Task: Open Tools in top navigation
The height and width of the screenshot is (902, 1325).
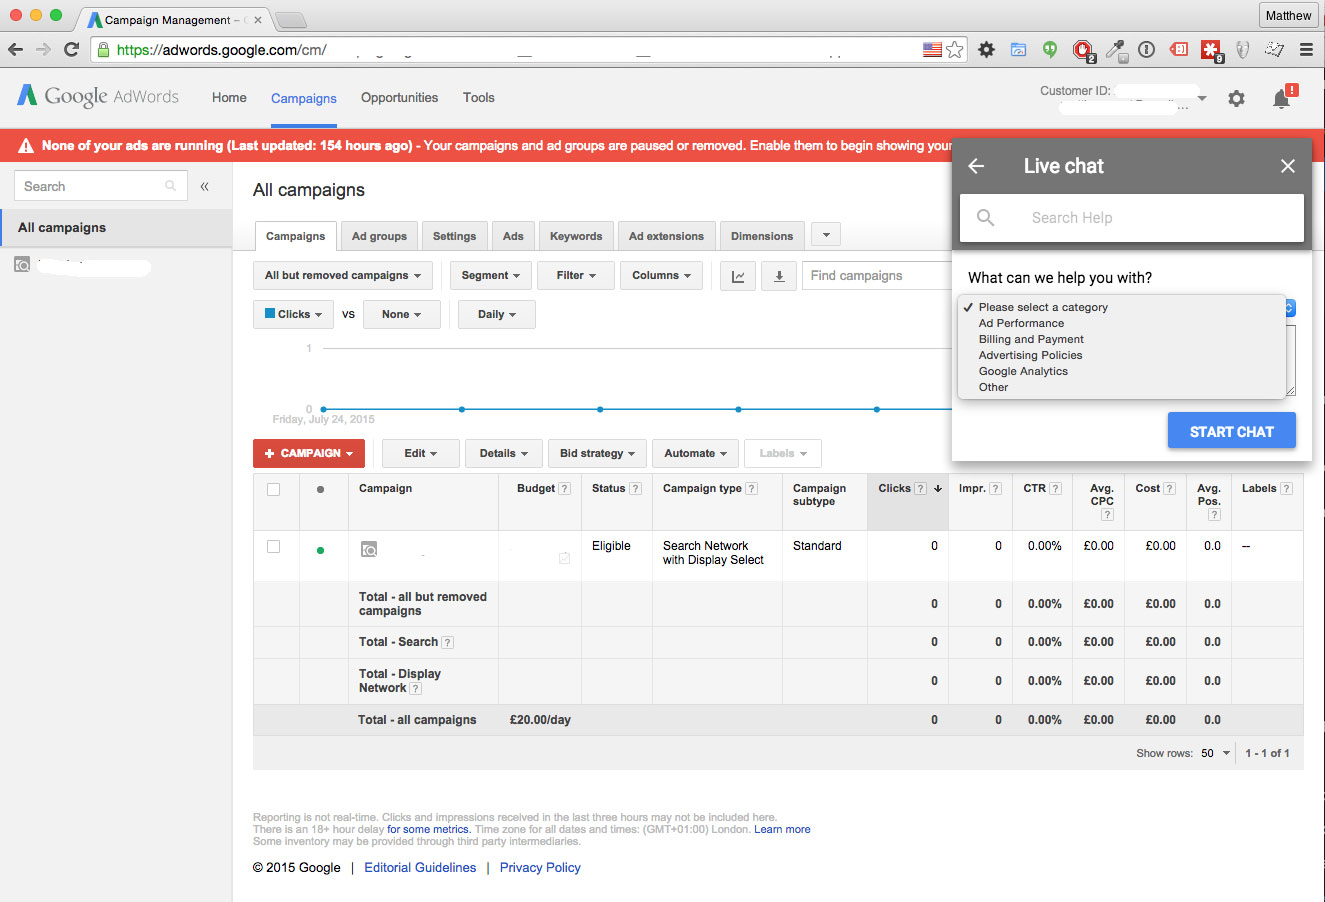Action: pyautogui.click(x=479, y=97)
